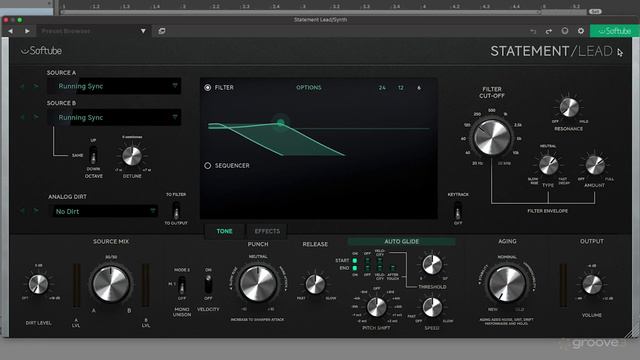This screenshot has height=360, width=640.
Task: Click the Auto Glide Speed knob
Action: (432, 307)
